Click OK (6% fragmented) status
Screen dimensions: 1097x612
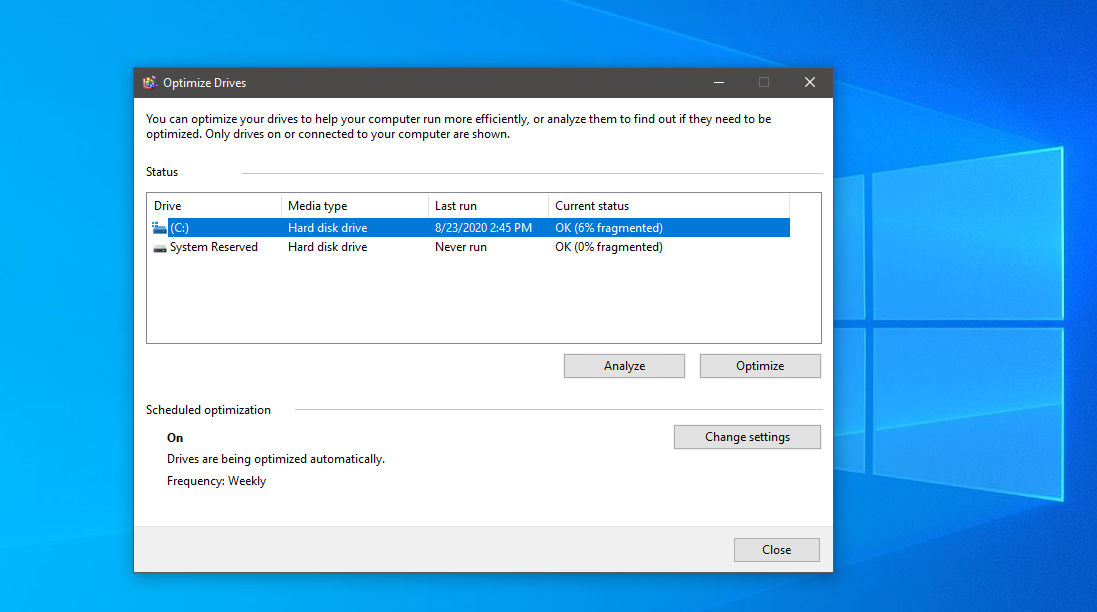point(609,228)
